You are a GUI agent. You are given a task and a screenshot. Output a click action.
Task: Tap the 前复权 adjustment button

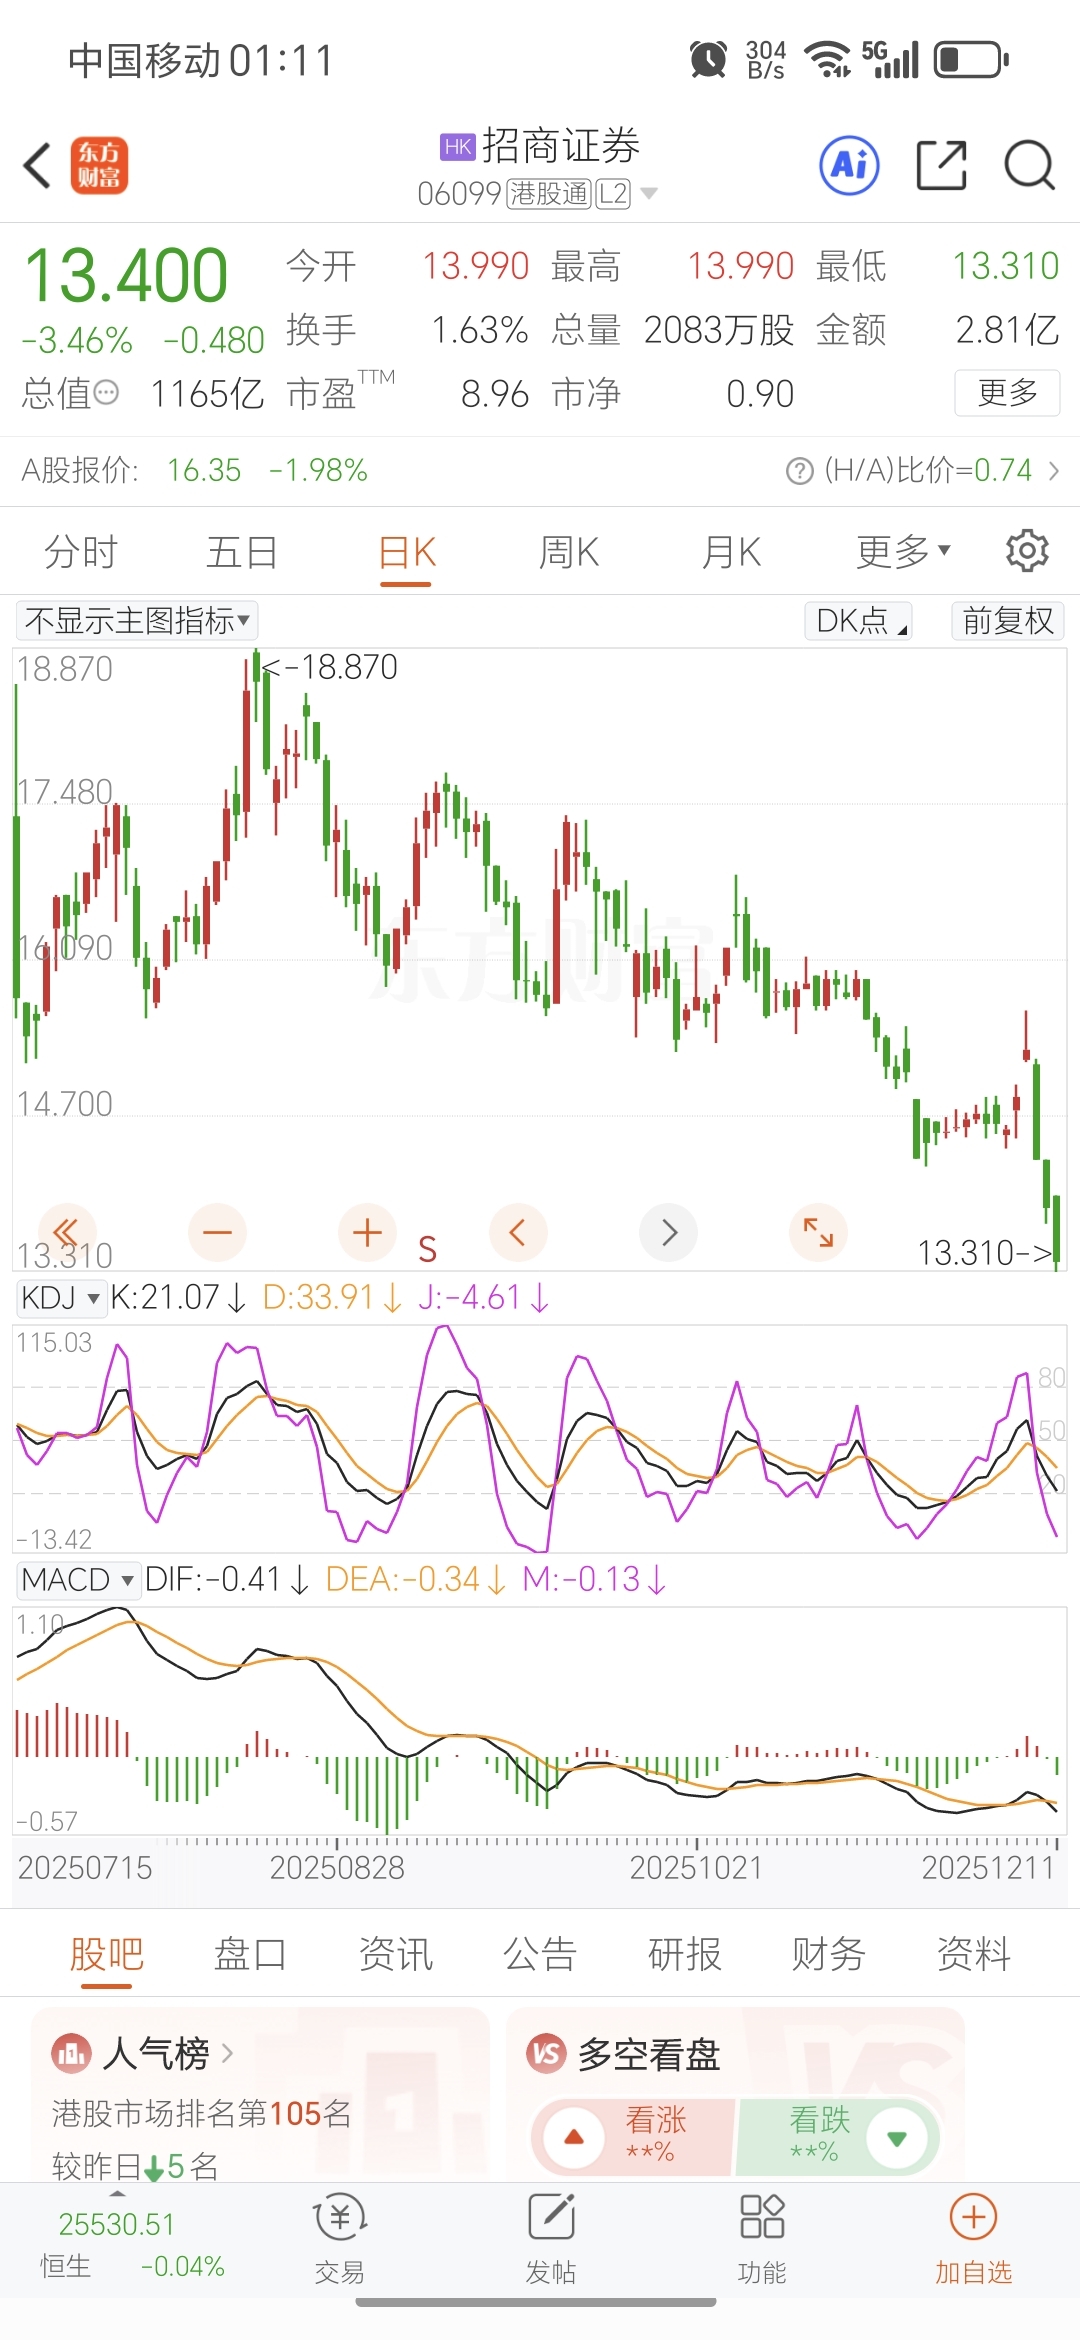click(1007, 621)
